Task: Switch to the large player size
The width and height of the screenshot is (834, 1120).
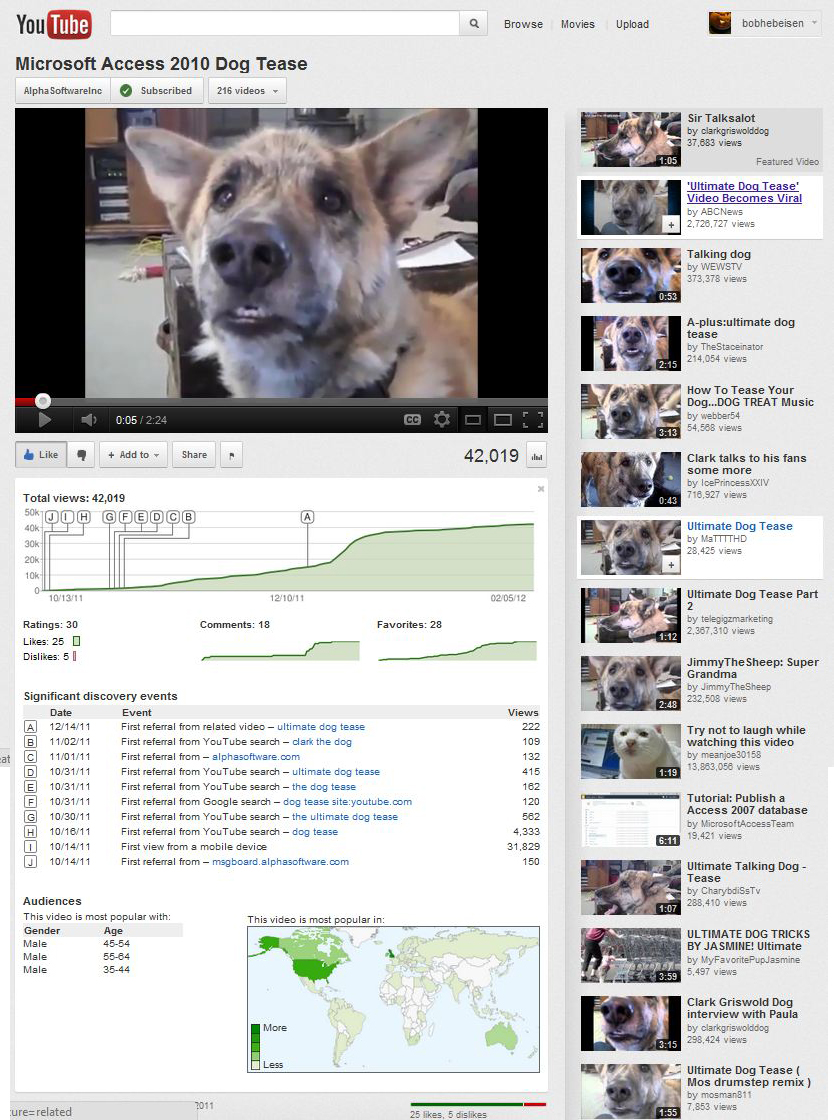Action: (503, 420)
